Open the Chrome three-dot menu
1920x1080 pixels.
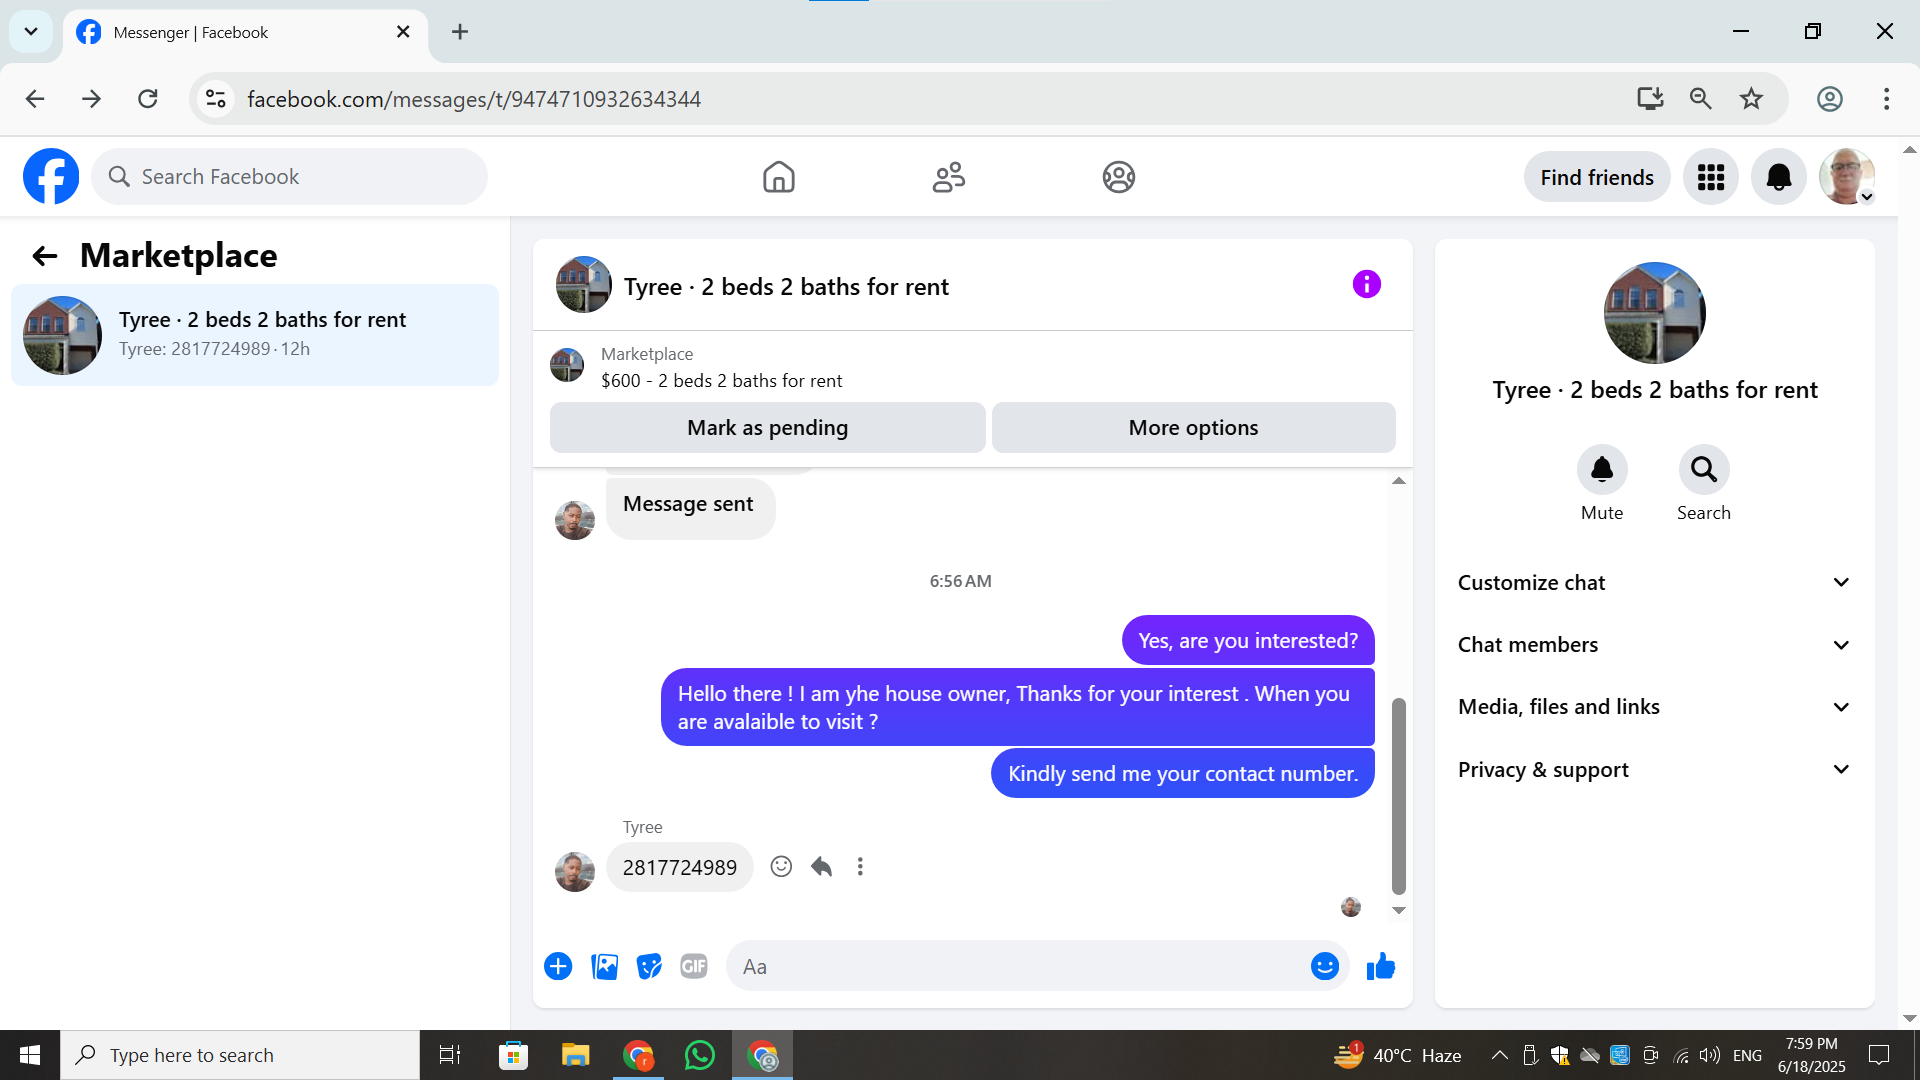(x=1886, y=99)
